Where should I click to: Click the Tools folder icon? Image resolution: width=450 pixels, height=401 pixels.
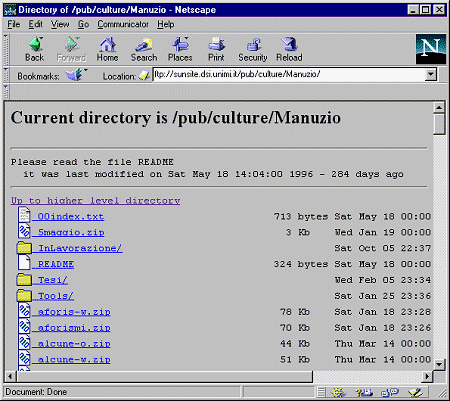click(24, 295)
